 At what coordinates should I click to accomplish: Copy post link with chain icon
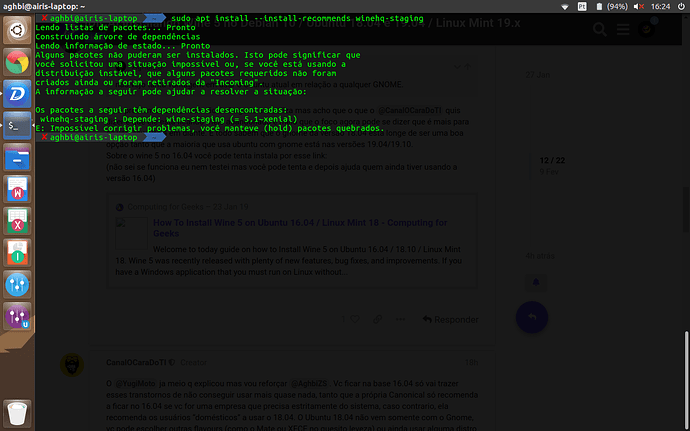coord(378,319)
